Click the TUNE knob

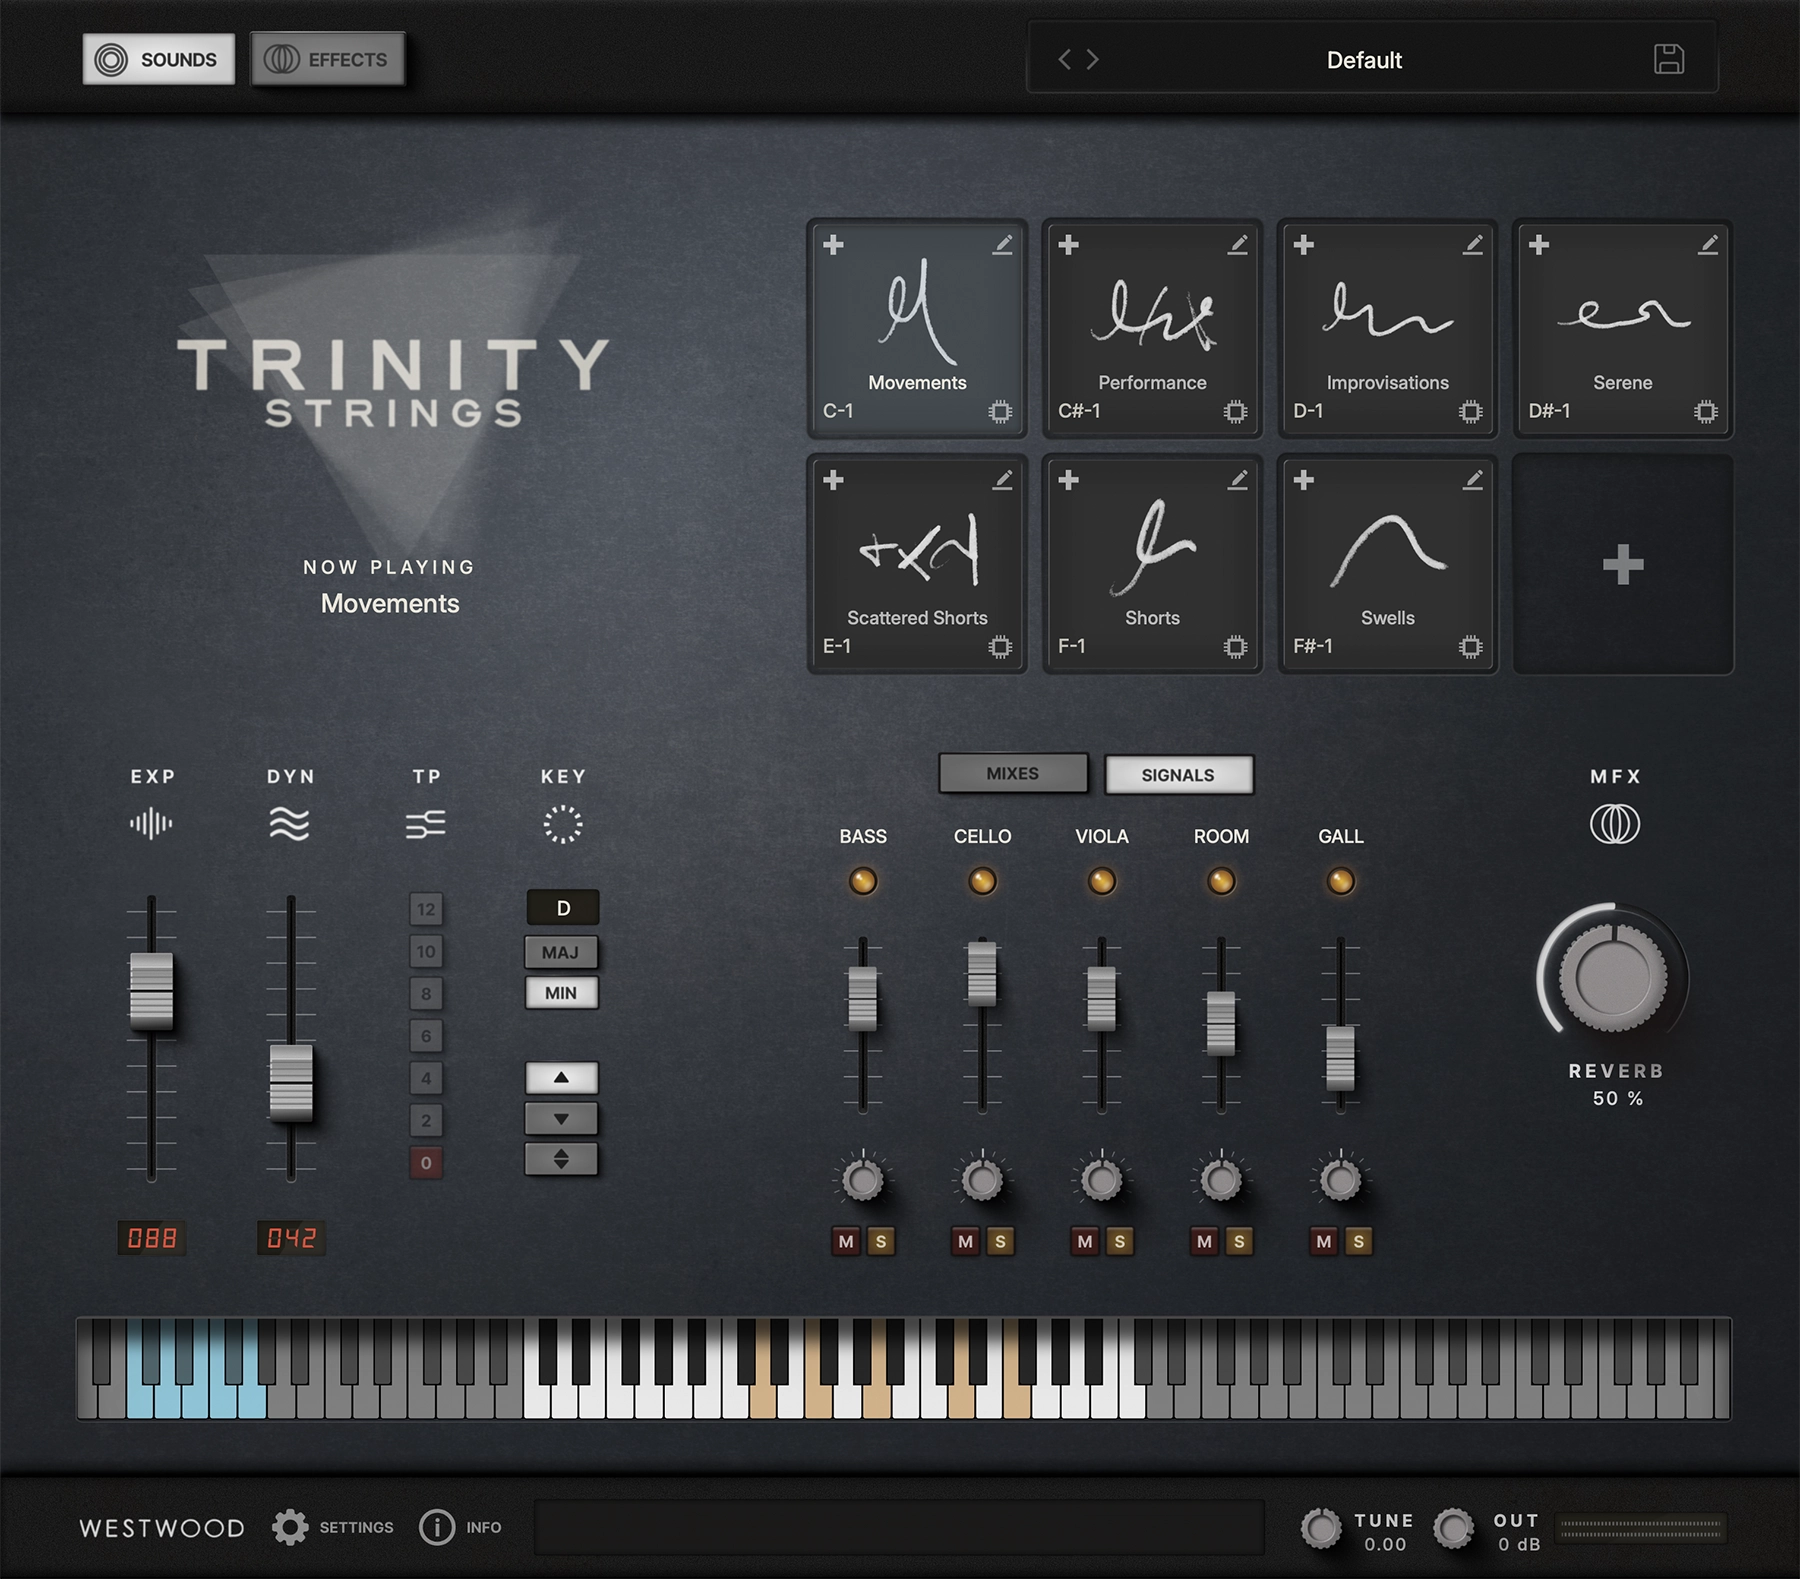tap(1321, 1528)
